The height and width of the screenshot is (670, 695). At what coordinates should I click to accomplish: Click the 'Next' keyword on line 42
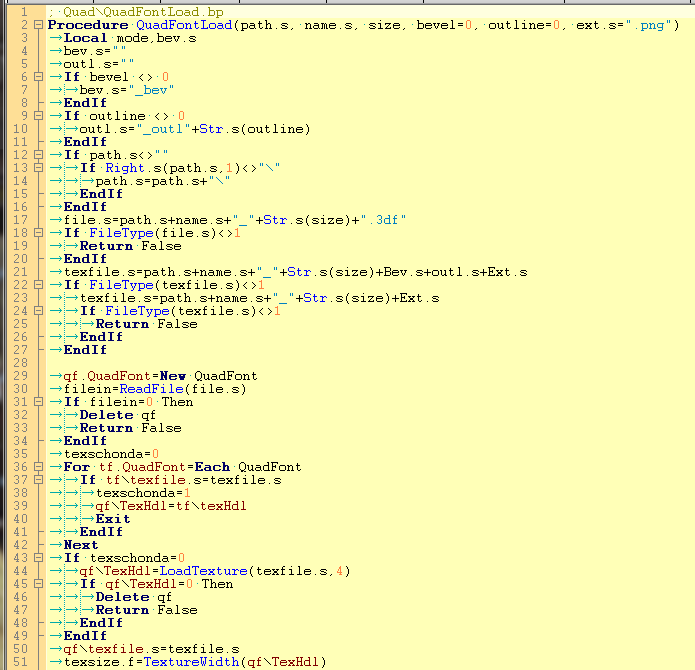tap(81, 545)
